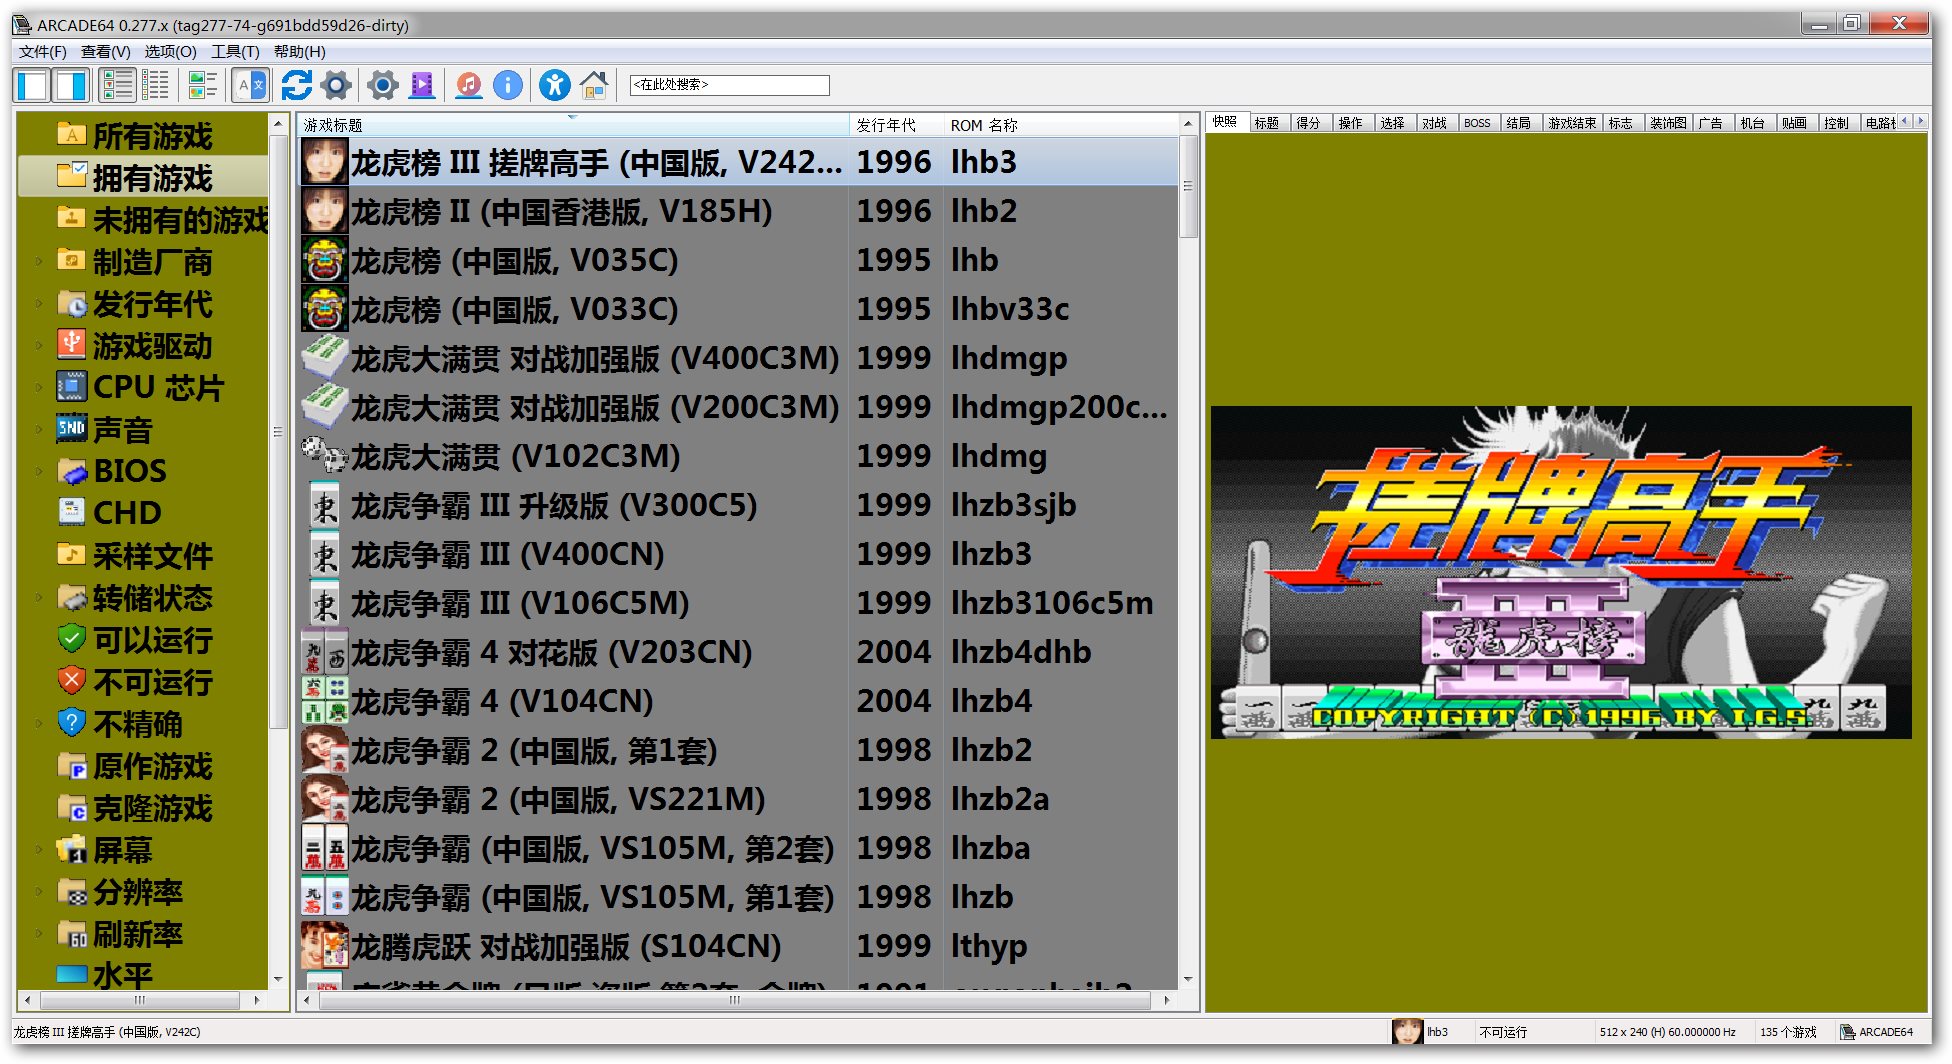Switch to the BOSS tab
Image resolution: width=1952 pixels, height=1064 pixels.
1477,123
